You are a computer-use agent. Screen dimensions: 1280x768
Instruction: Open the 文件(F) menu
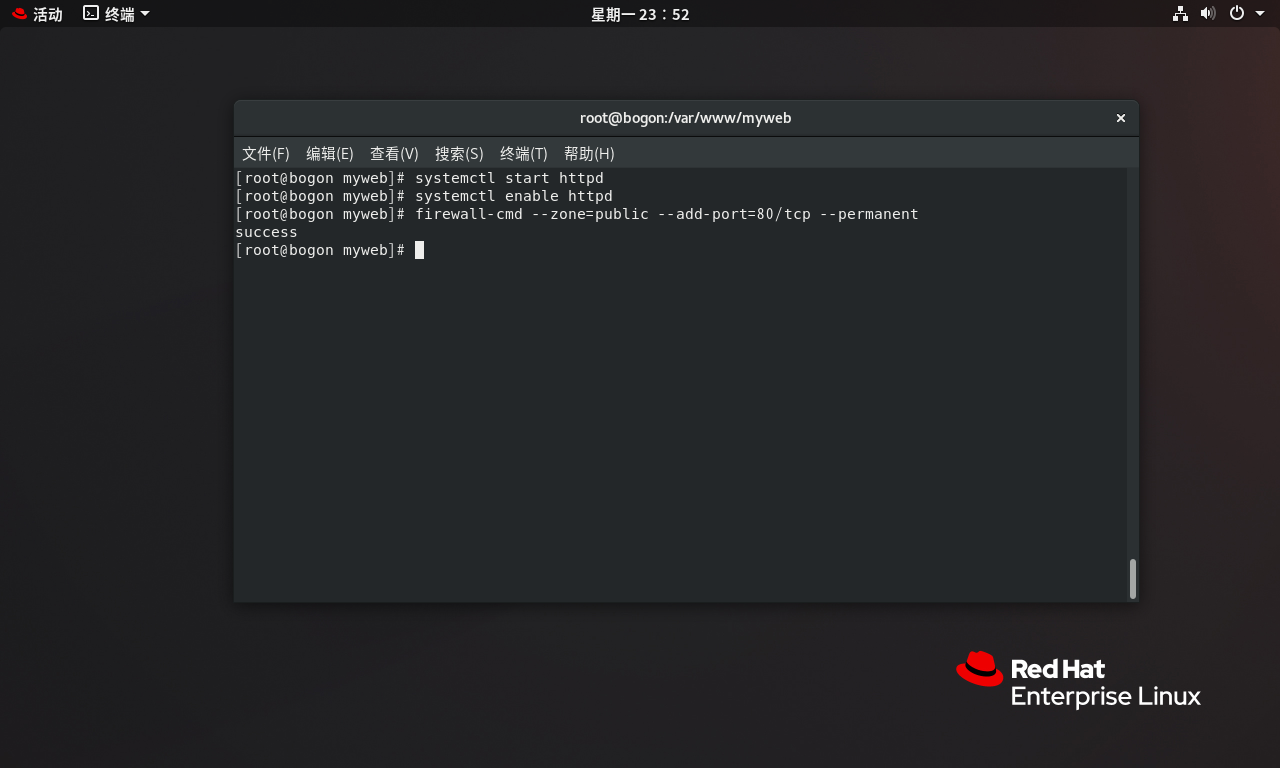point(265,153)
